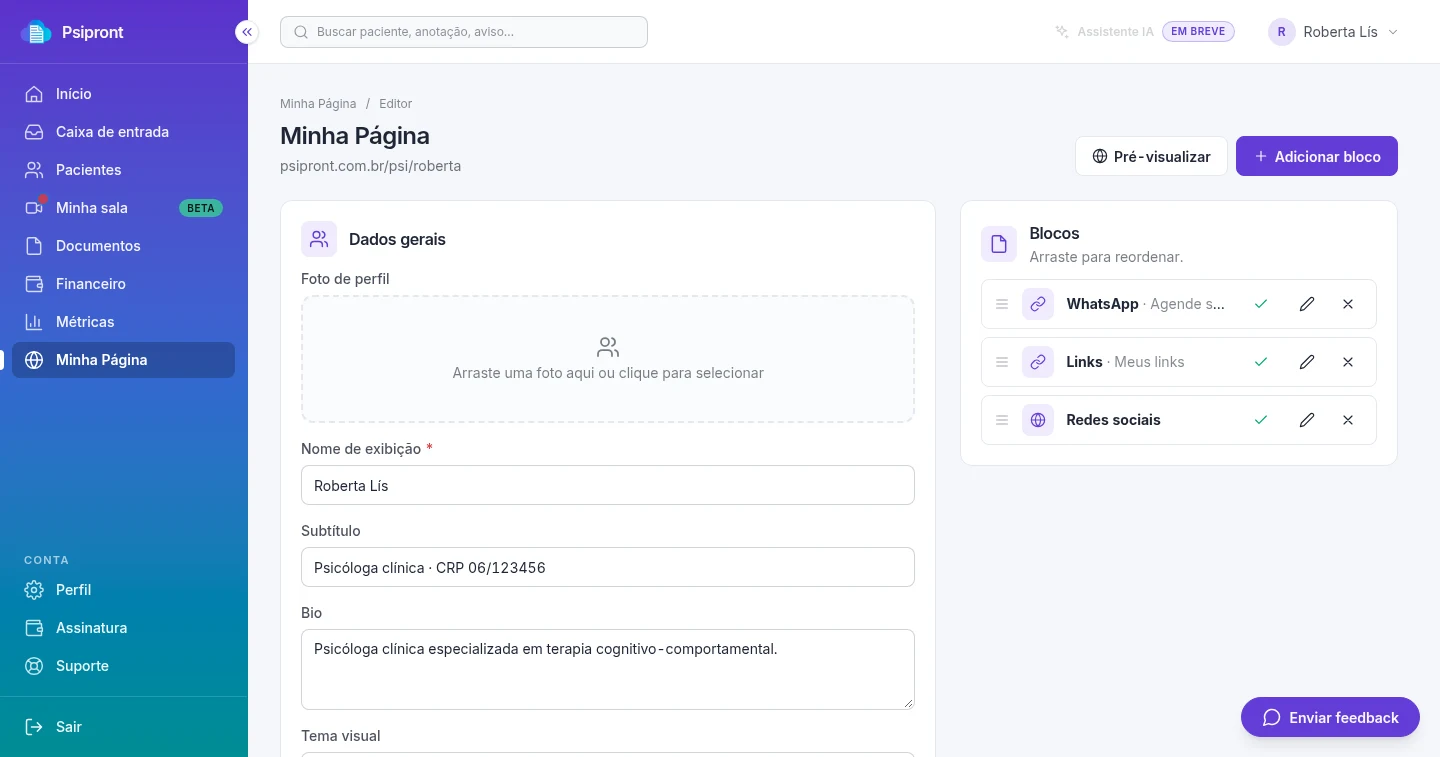This screenshot has width=1440, height=757.
Task: Open Perfil under Conta
Action: click(x=123, y=590)
